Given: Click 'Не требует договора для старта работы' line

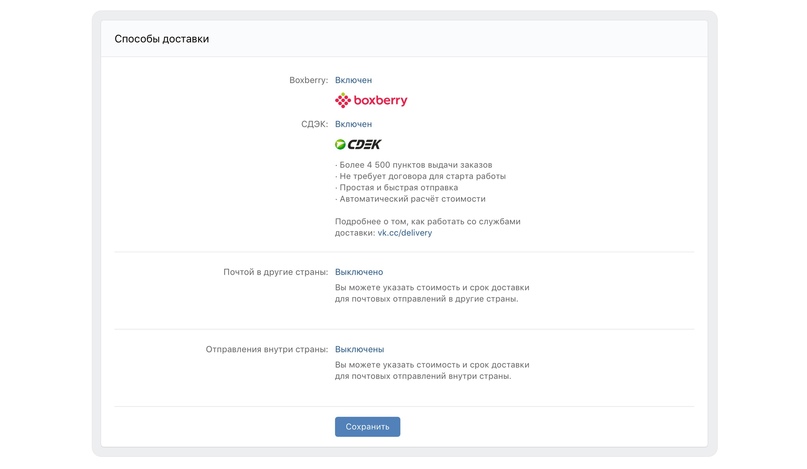Looking at the screenshot, I should tap(421, 176).
